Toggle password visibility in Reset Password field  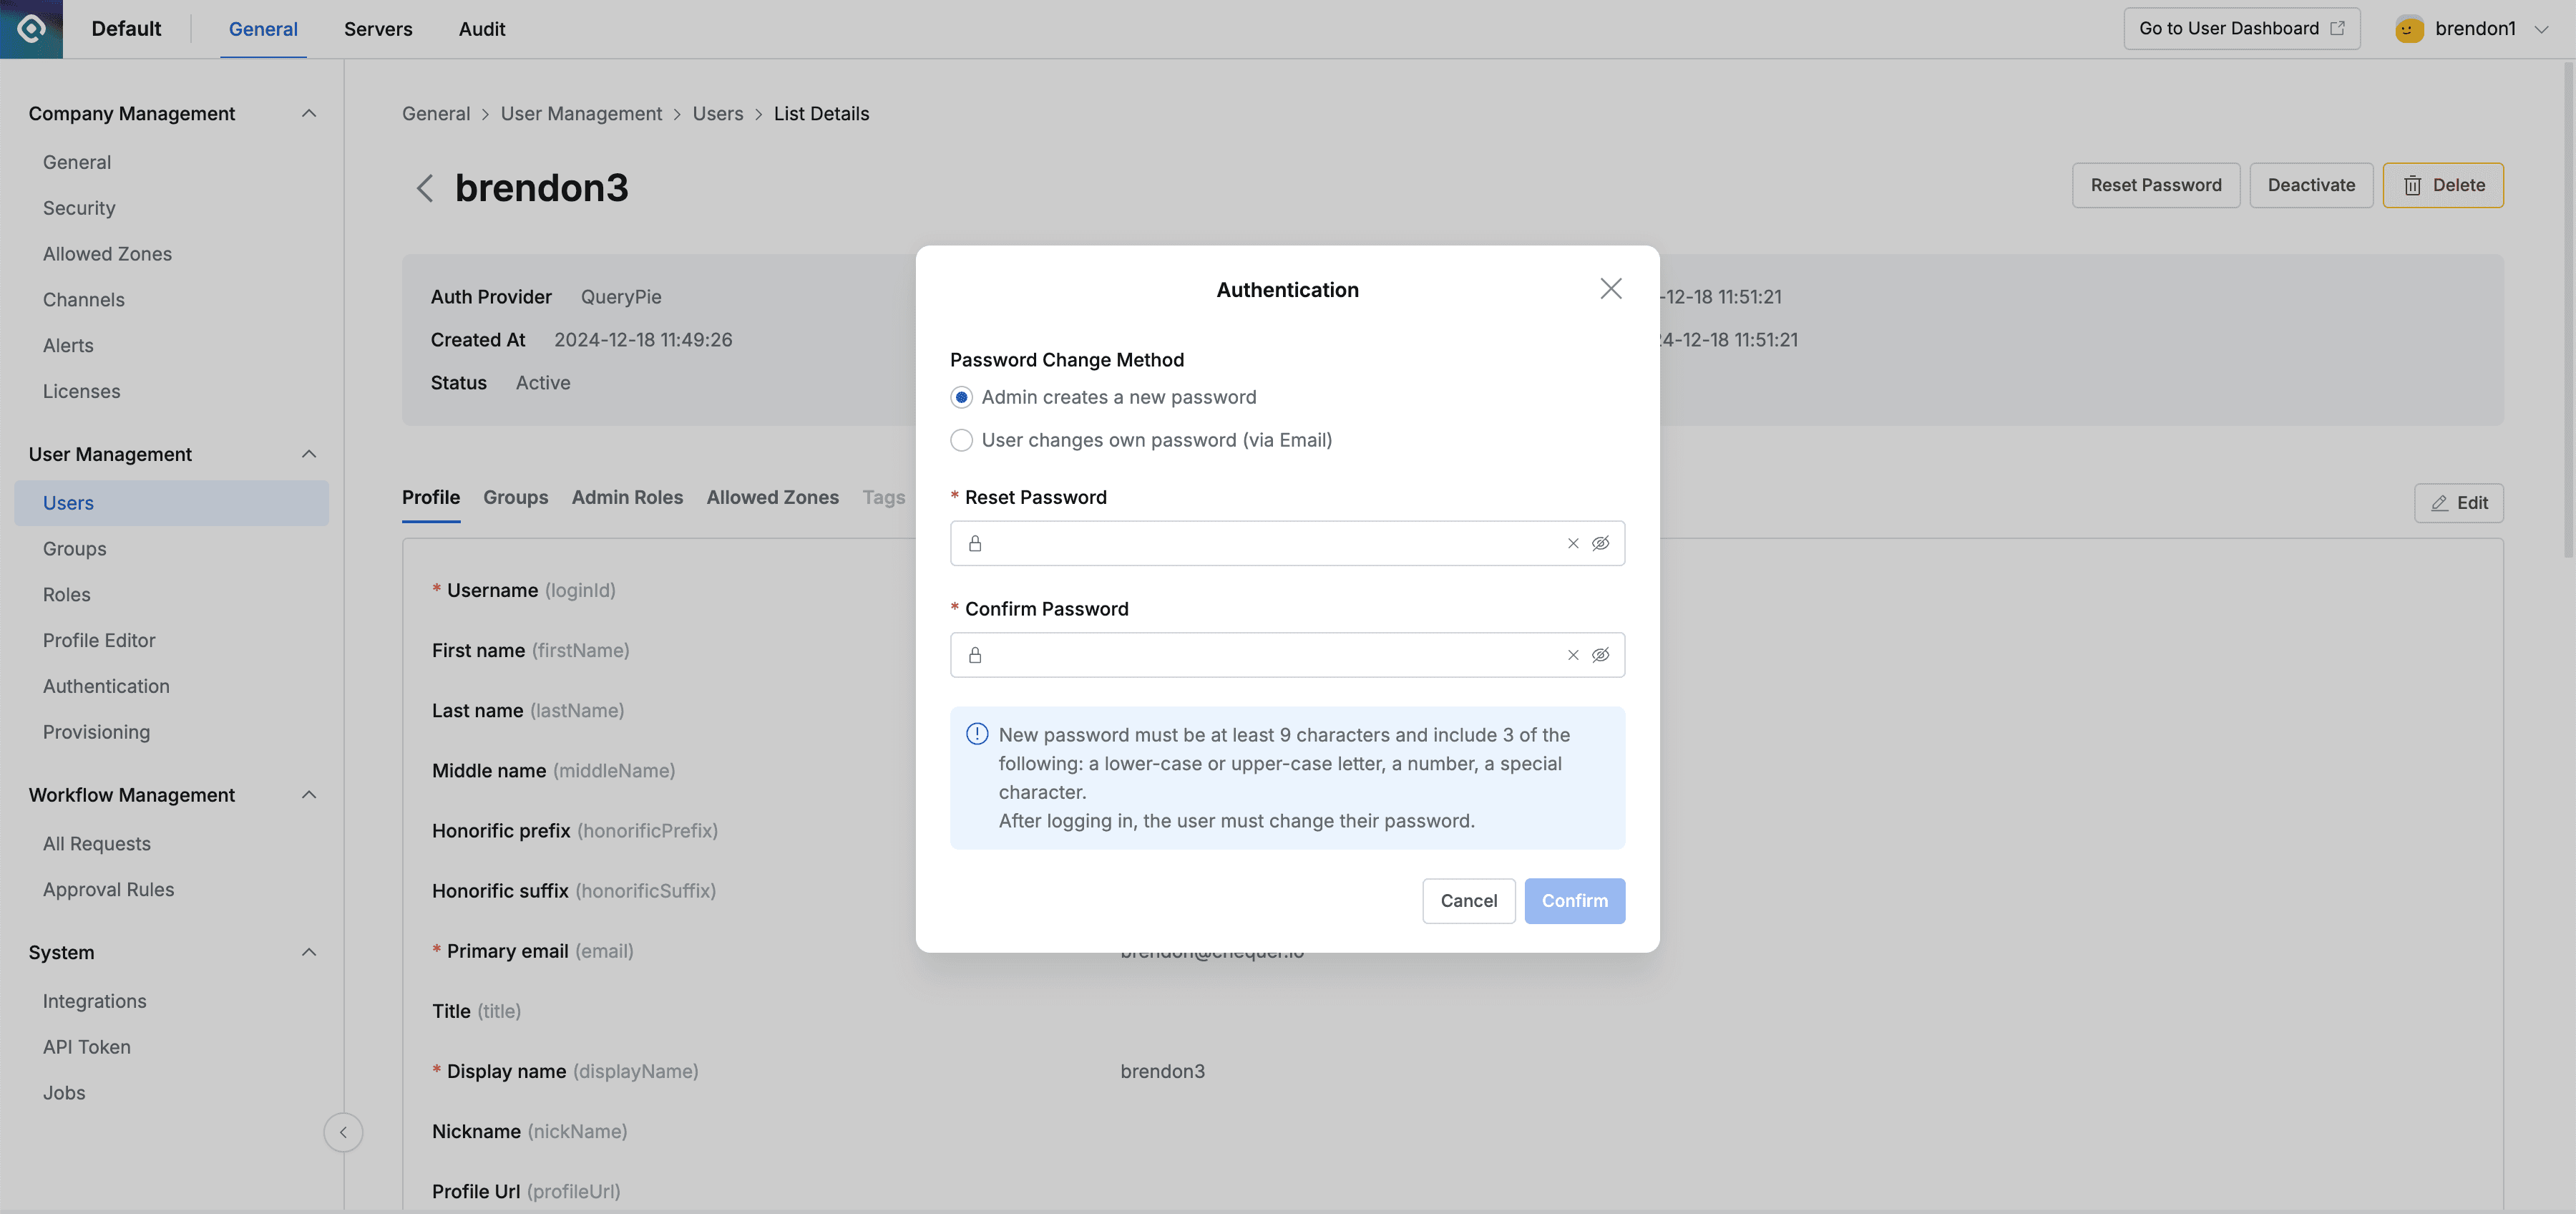pyautogui.click(x=1601, y=543)
